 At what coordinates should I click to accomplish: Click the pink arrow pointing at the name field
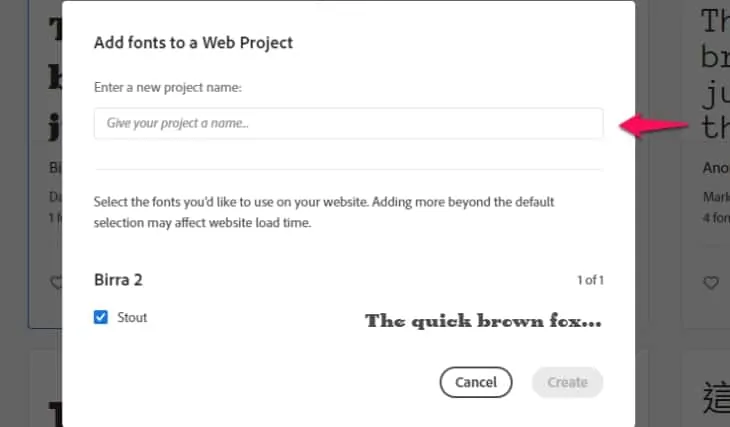653,125
